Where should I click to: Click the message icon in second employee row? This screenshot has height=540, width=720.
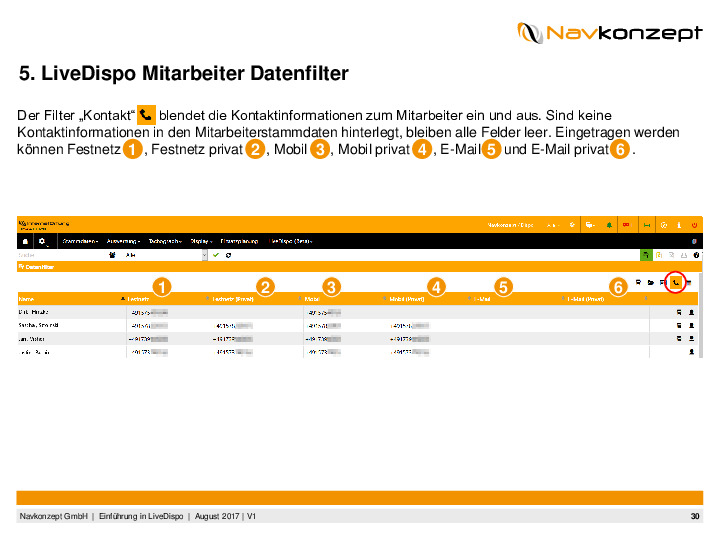click(x=679, y=326)
